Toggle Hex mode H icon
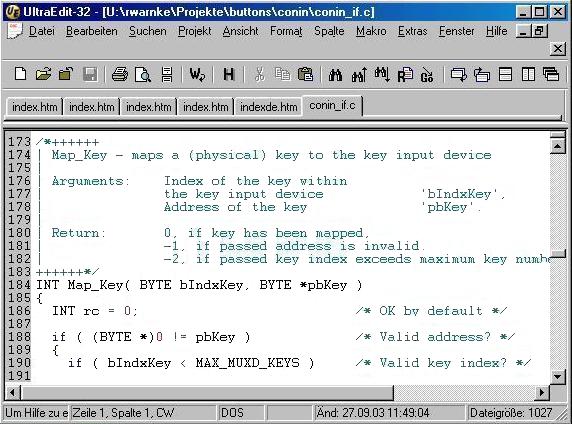The image size is (572, 424). pos(228,74)
